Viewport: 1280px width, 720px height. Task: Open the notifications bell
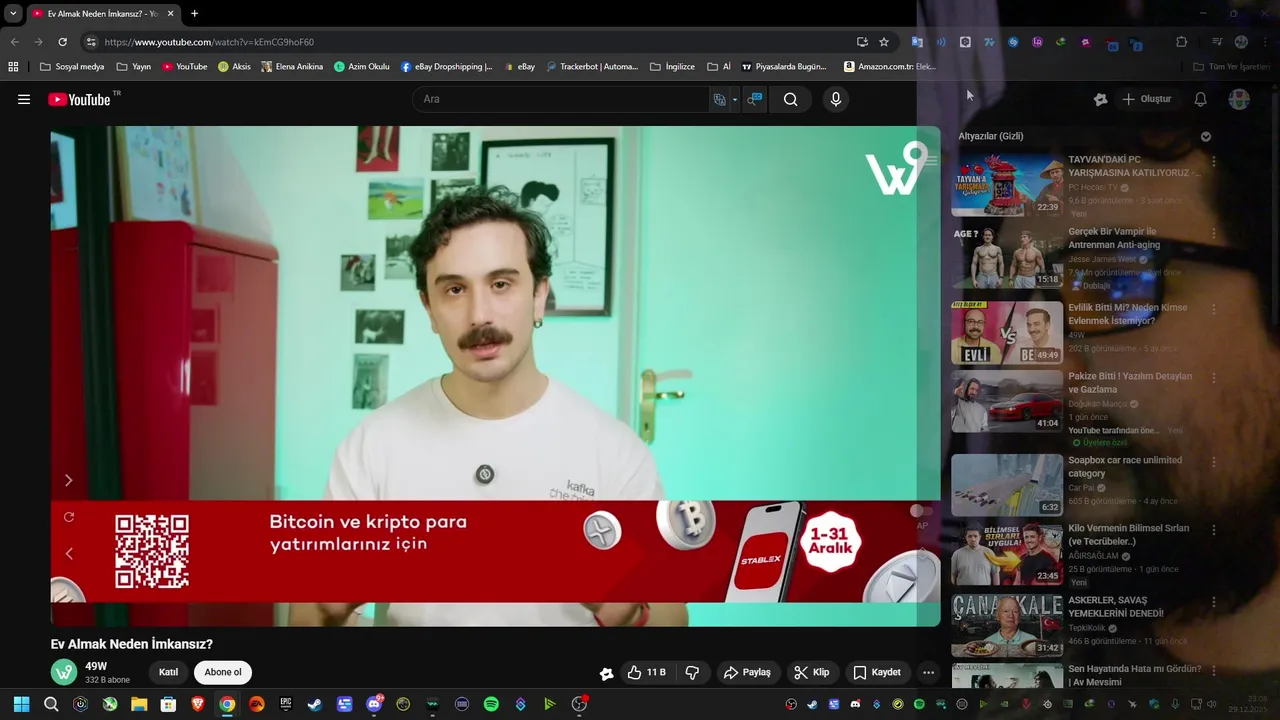click(1201, 99)
